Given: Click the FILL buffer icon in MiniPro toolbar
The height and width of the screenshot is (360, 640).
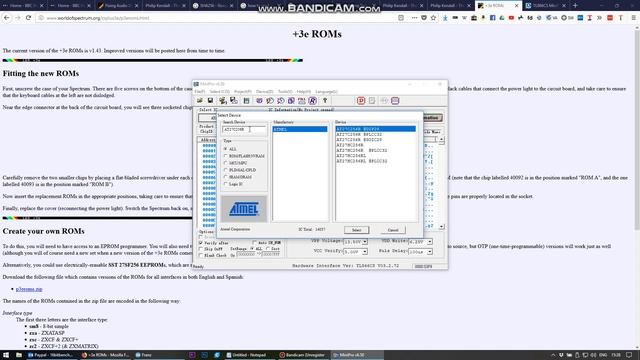Looking at the screenshot, I should [x=302, y=100].
